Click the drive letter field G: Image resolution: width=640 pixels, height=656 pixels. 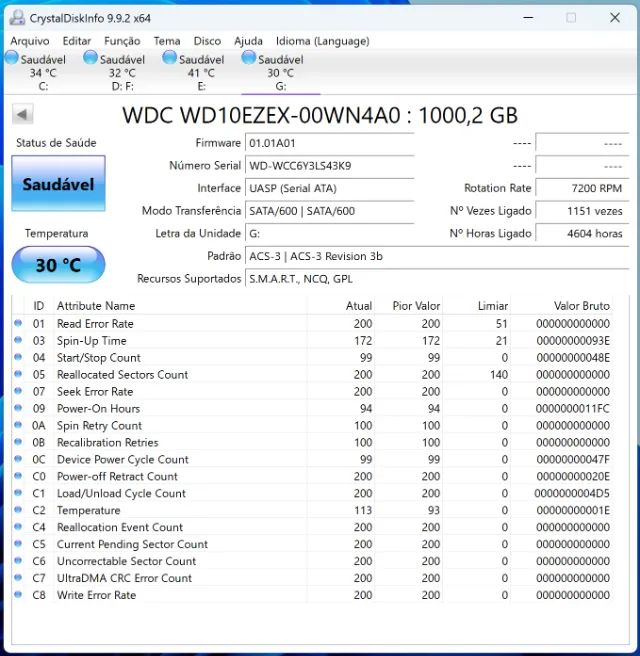(330, 233)
